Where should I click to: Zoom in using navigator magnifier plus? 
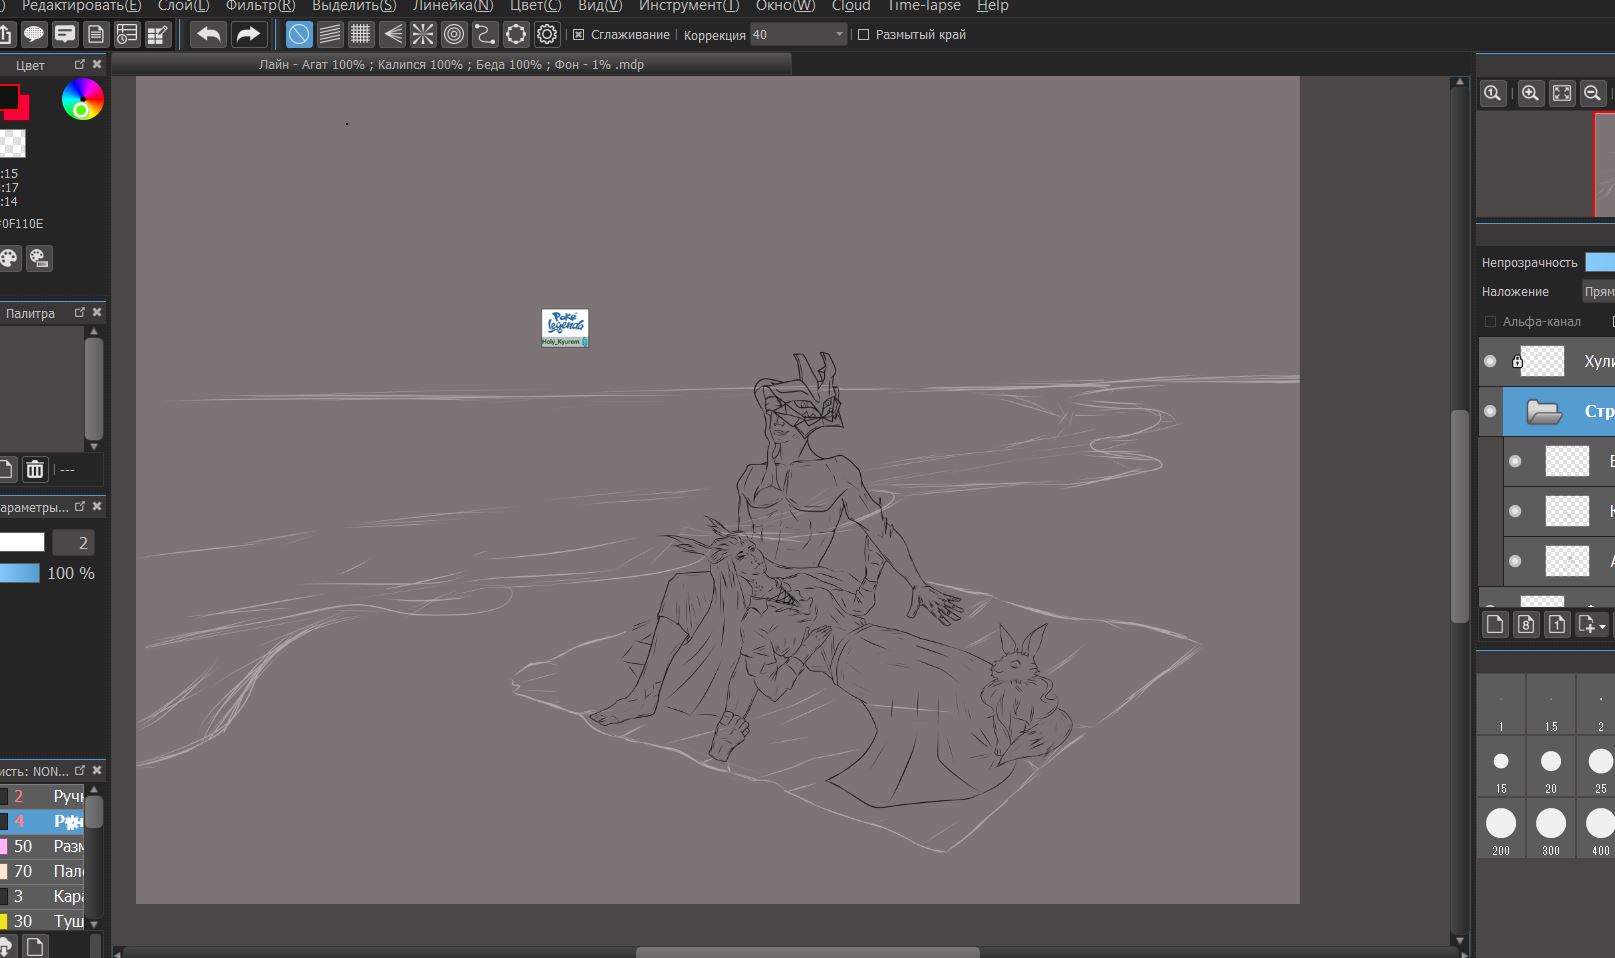point(1530,93)
